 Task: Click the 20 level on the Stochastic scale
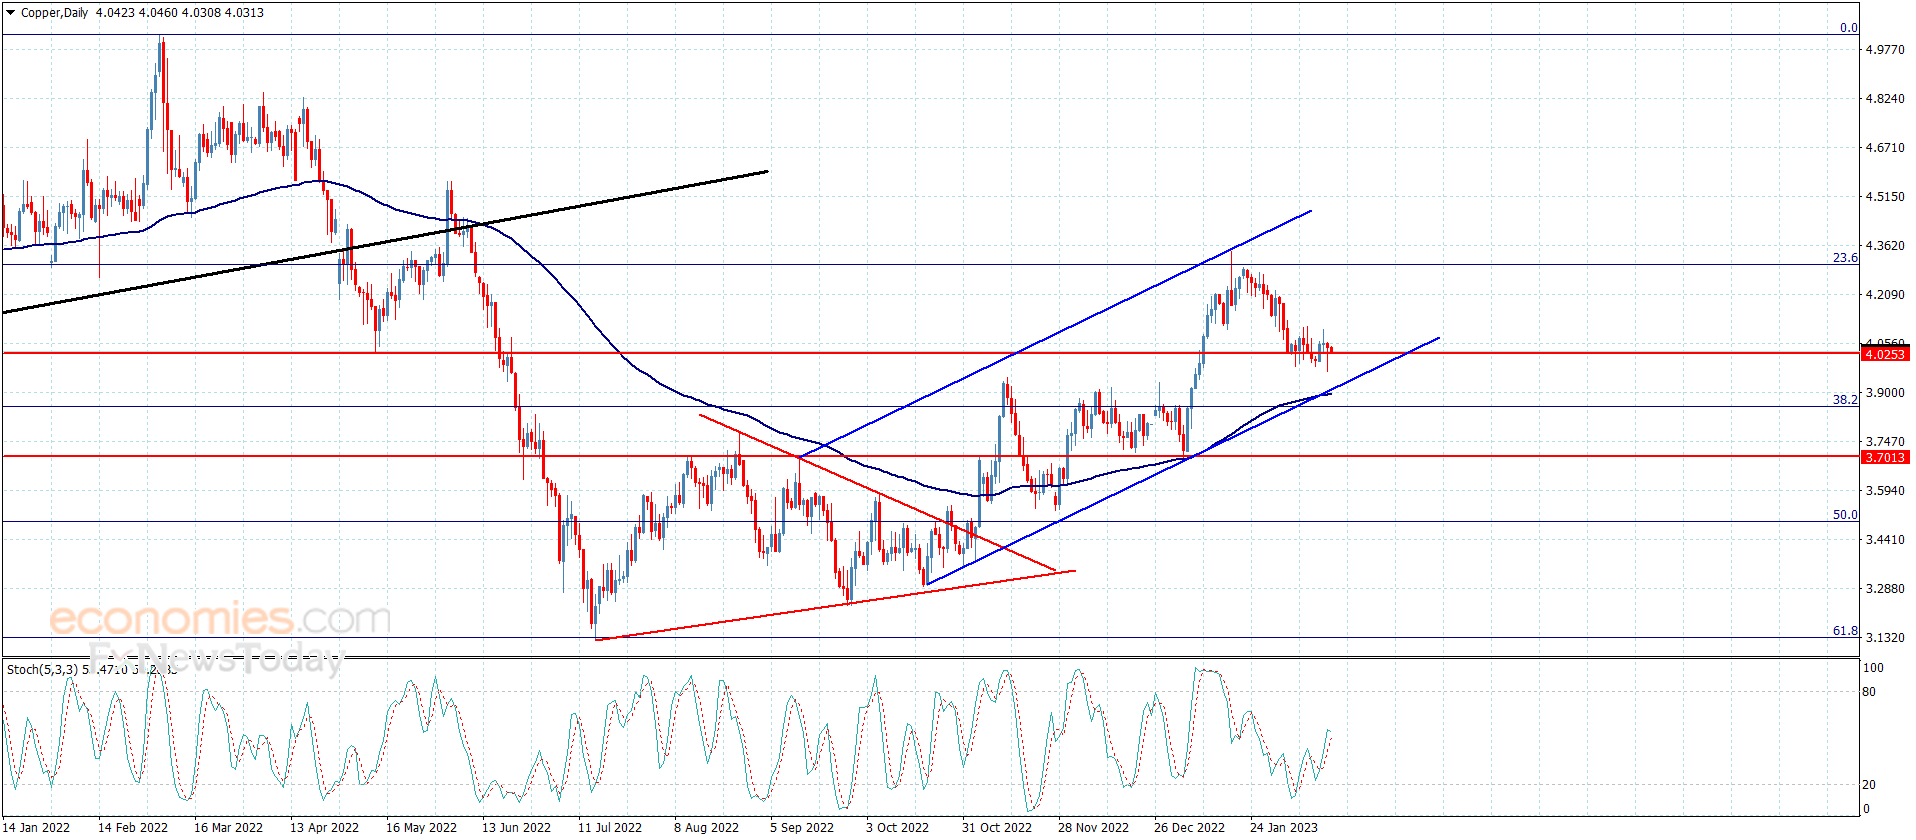[x=1869, y=785]
